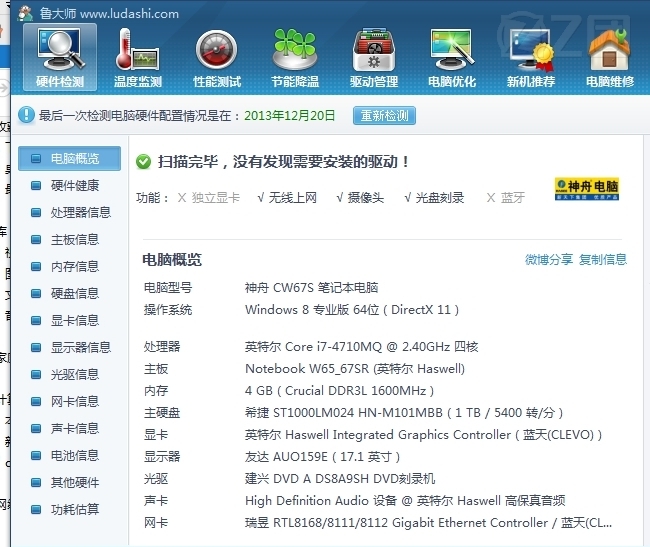Click the 独立显卡 feature label

[216, 198]
